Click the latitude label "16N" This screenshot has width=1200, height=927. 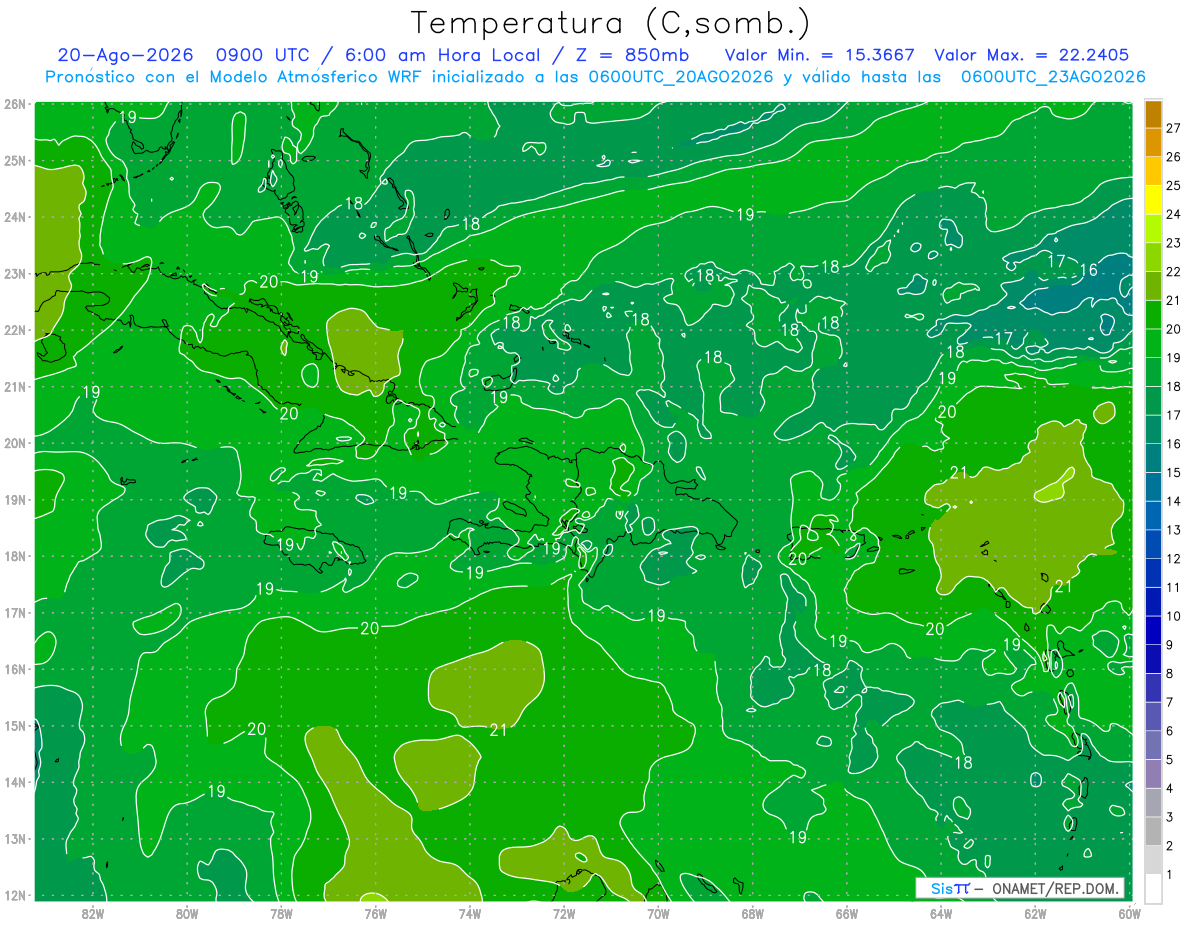[15, 669]
